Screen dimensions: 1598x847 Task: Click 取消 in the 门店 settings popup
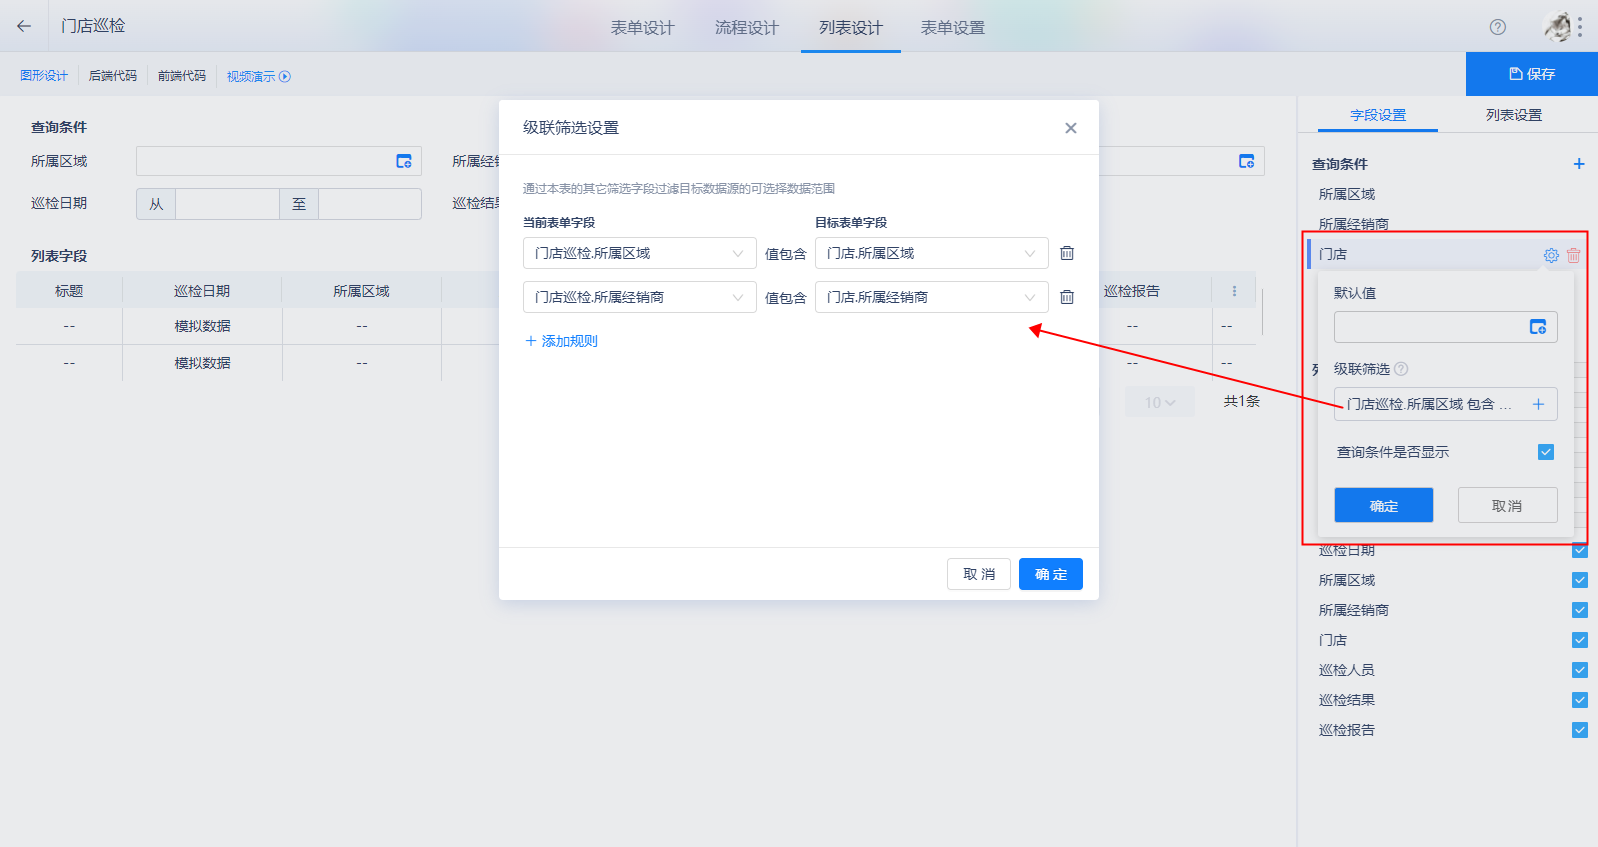pyautogui.click(x=1508, y=505)
